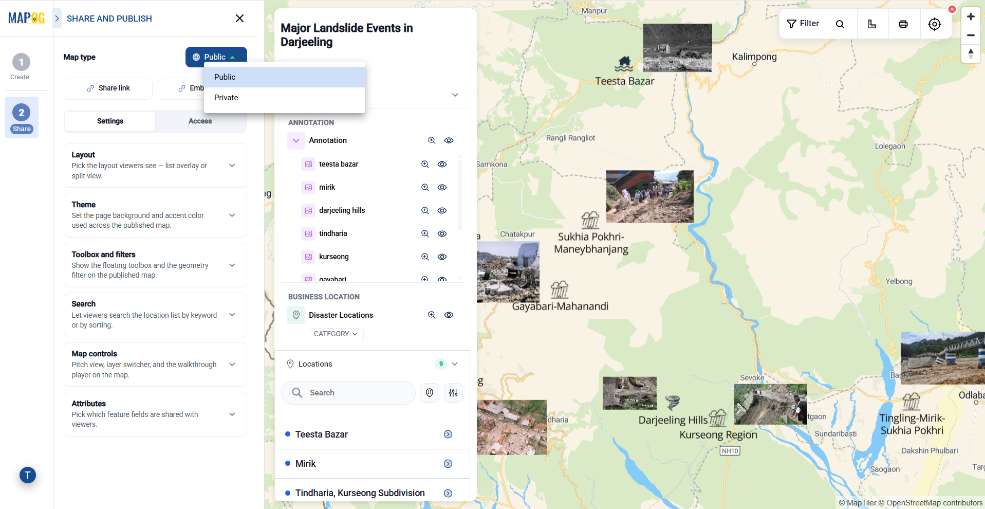The width and height of the screenshot is (985, 509).
Task: Open the map Filter tool
Action: tap(803, 24)
